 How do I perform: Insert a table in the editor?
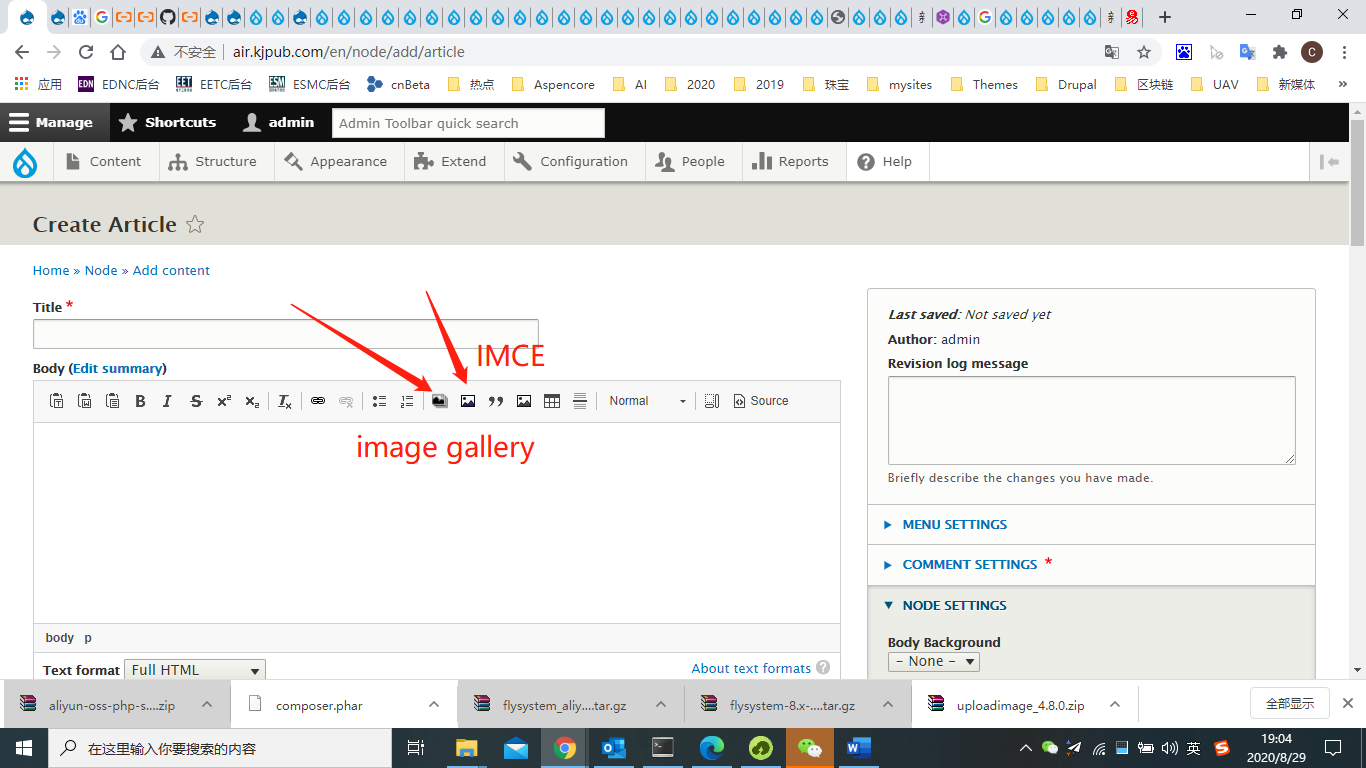[x=551, y=401]
